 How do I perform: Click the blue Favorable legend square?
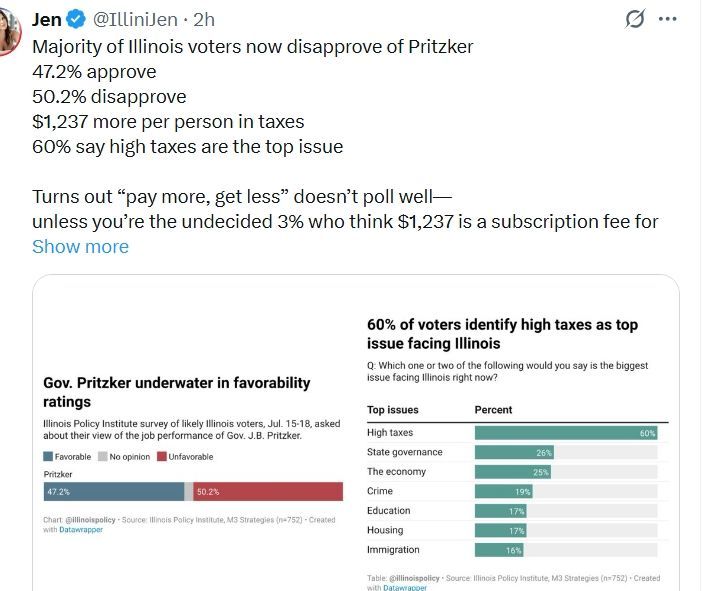pyautogui.click(x=48, y=456)
